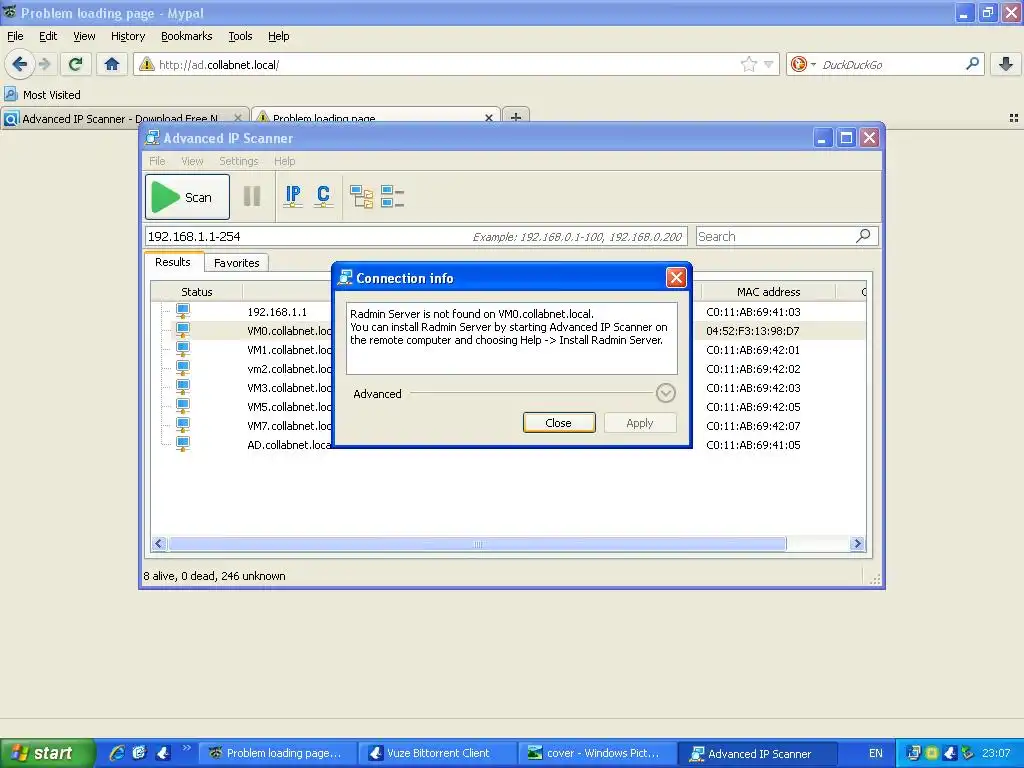Click the magnifier icon in the scanner Search box
Viewport: 1024px width, 768px height.
point(863,236)
